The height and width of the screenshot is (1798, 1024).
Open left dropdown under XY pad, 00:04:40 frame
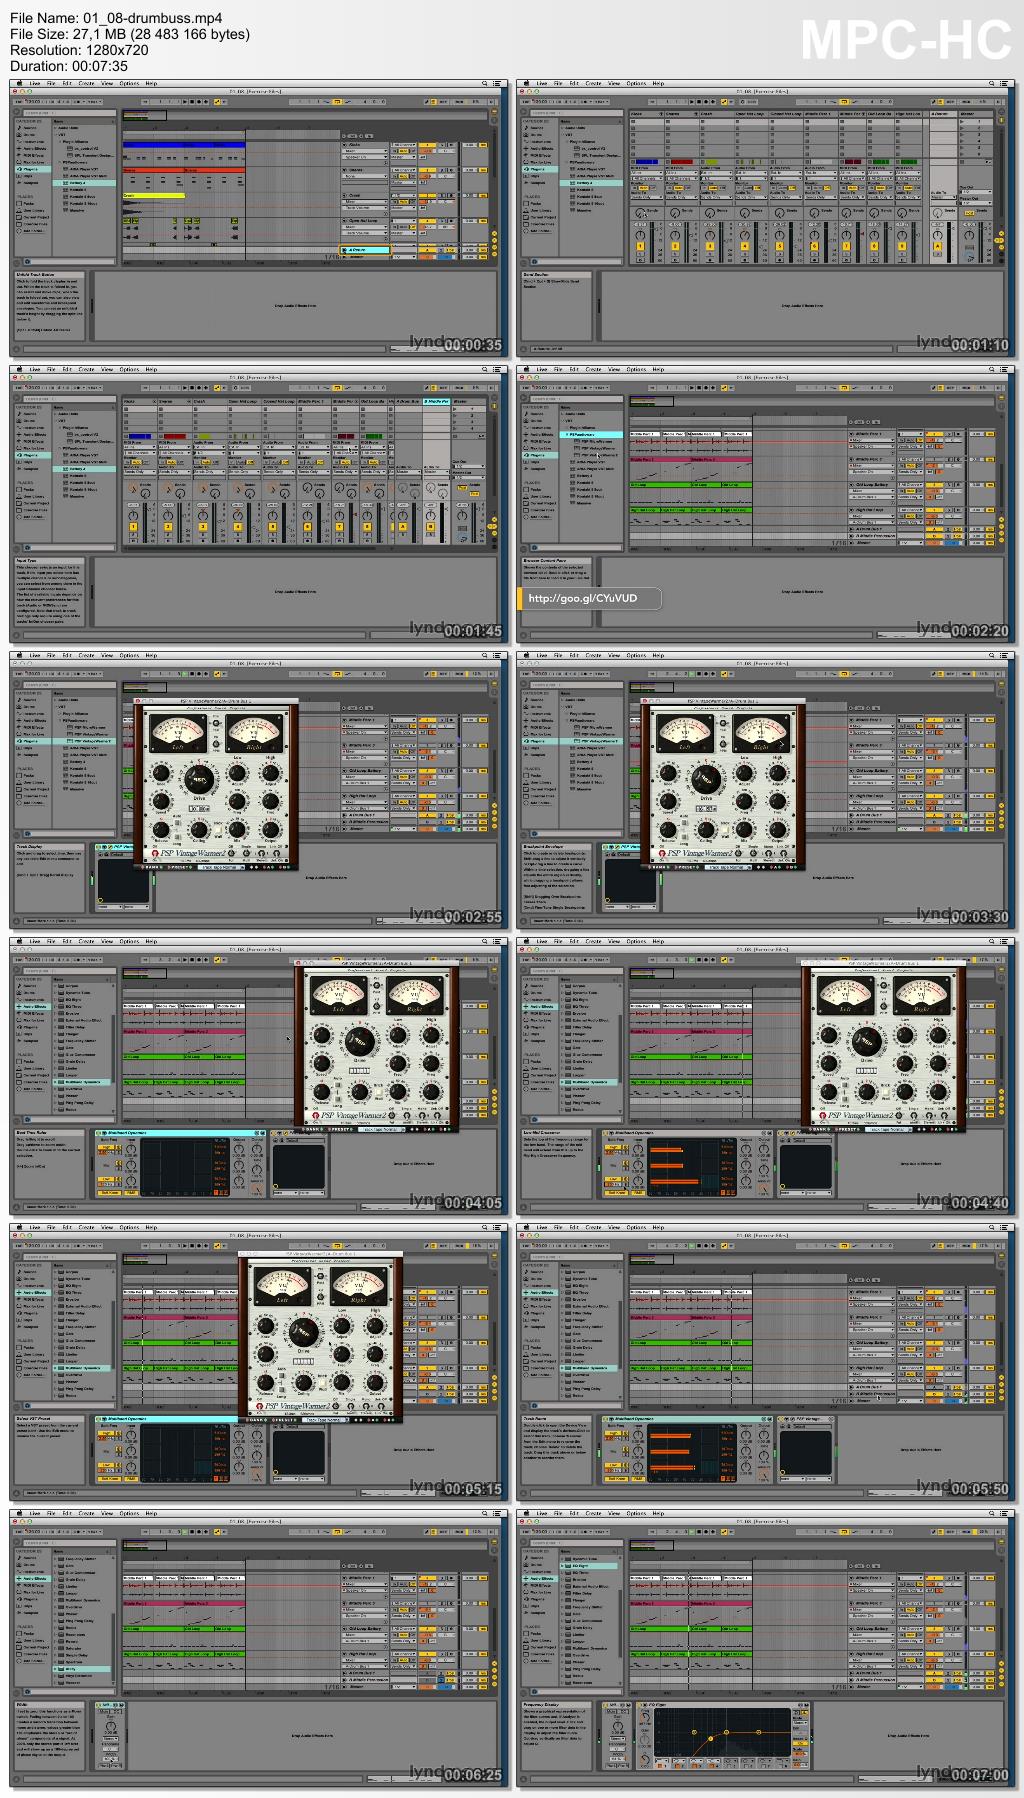(x=793, y=1193)
